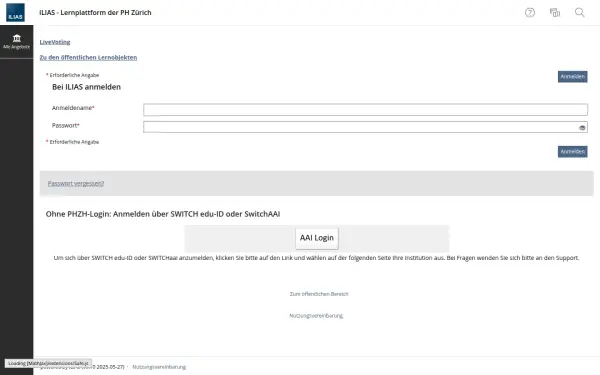The height and width of the screenshot is (375, 600).
Task: Open the search magnifier icon
Action: coord(579,13)
